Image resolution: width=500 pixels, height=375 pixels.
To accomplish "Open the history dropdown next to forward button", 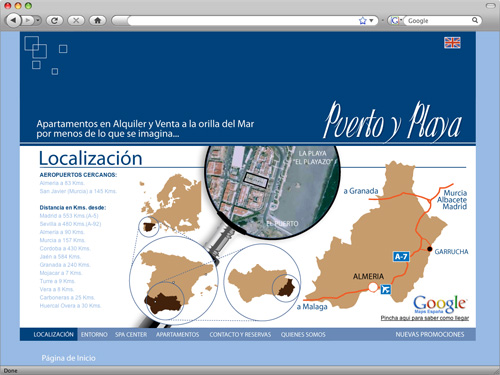I will (38, 21).
